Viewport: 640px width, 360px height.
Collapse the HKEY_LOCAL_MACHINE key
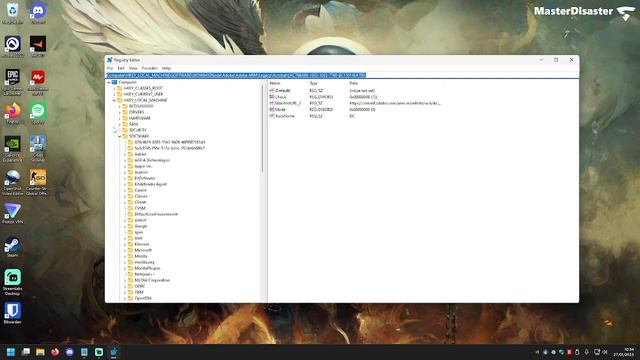114,100
